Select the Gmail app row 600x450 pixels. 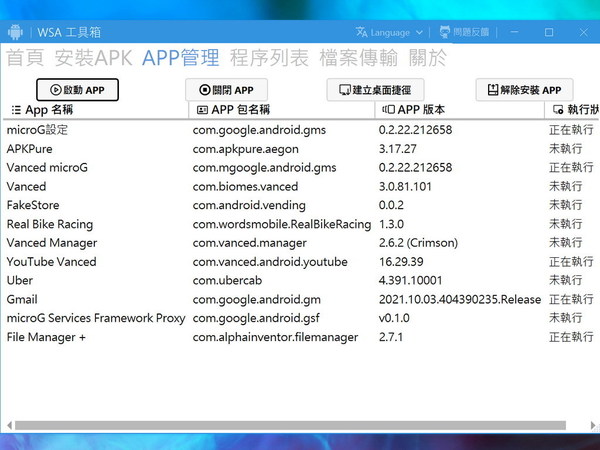(300, 300)
